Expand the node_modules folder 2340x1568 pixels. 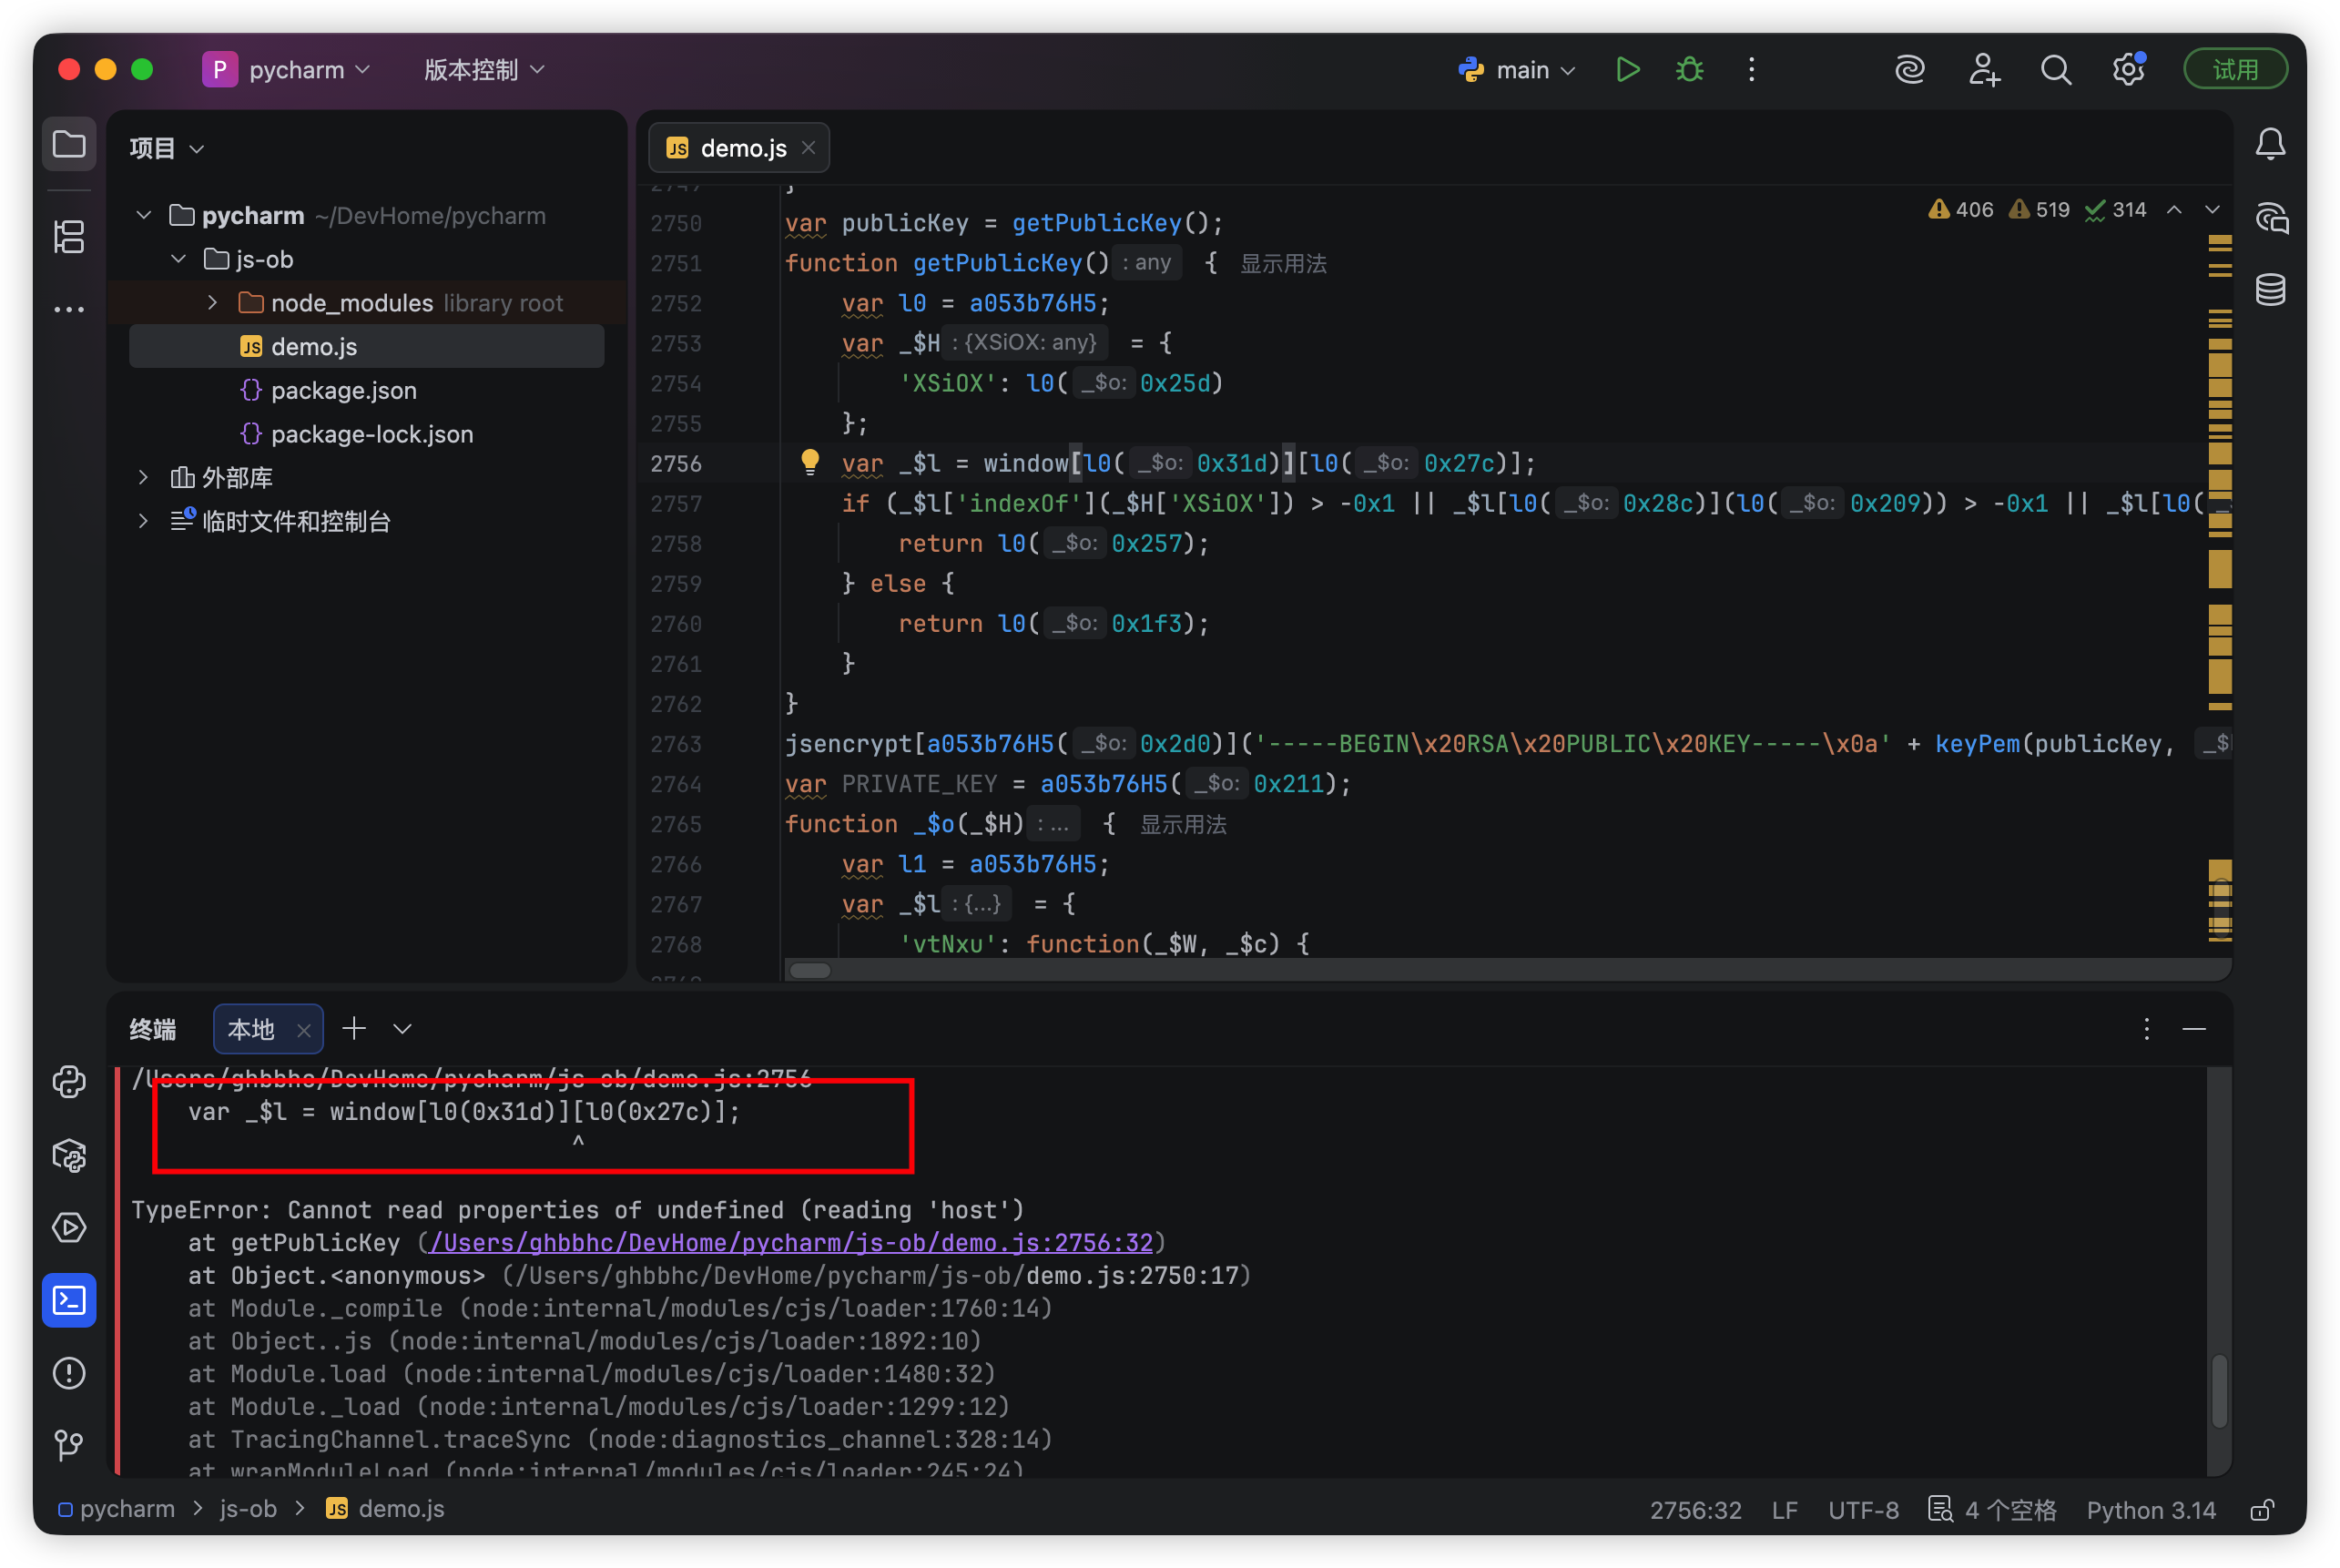tap(212, 302)
